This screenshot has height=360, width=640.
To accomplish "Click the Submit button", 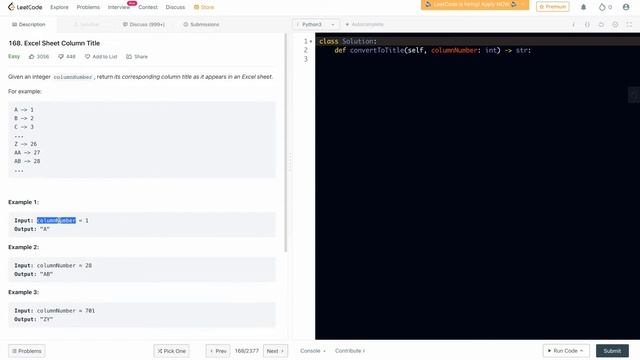I will pyautogui.click(x=612, y=351).
